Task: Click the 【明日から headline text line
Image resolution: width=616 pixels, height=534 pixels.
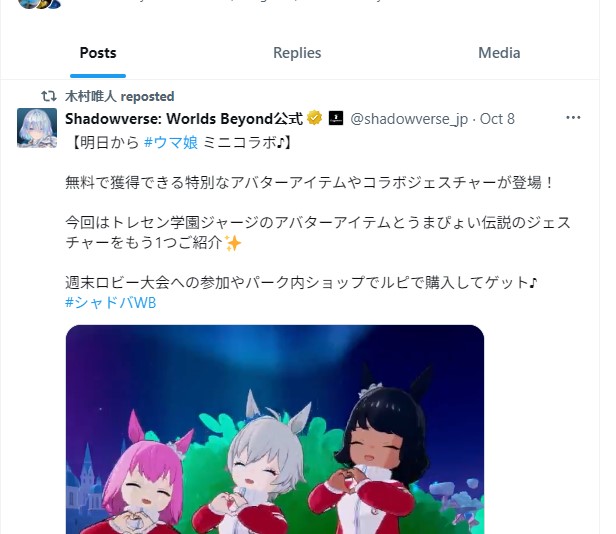Action: pyautogui.click(x=182, y=142)
